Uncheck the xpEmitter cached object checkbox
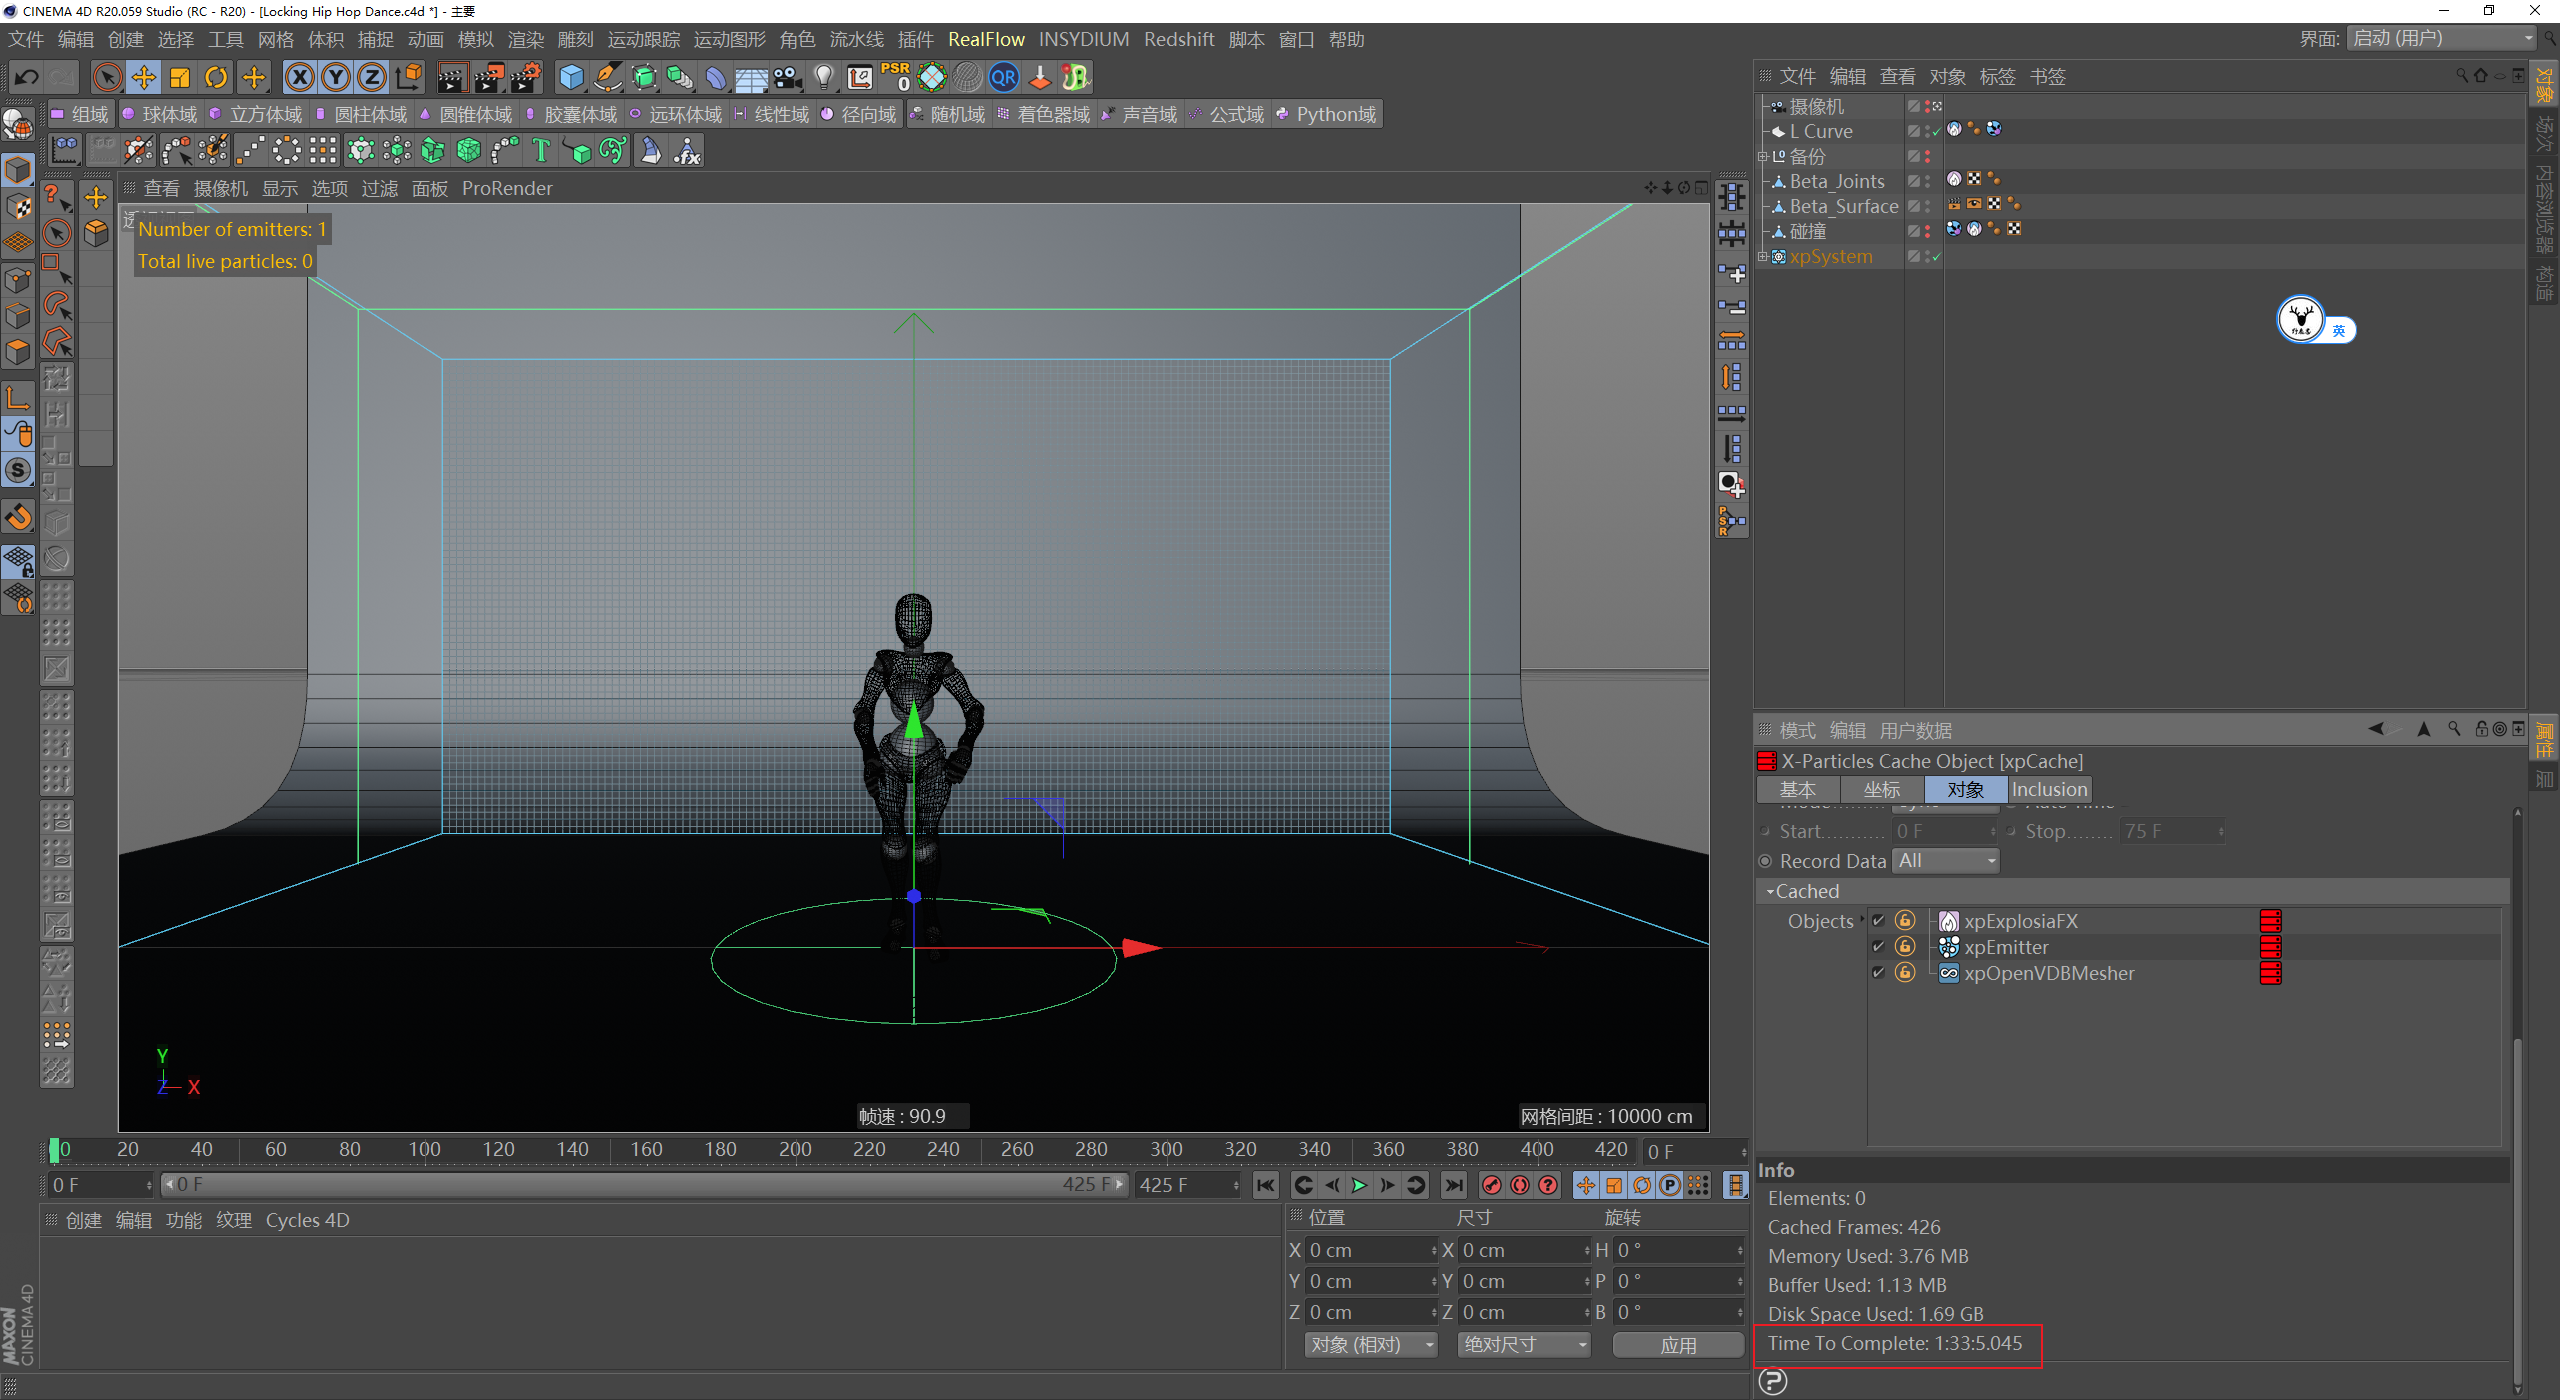2560x1400 pixels. (x=1878, y=946)
